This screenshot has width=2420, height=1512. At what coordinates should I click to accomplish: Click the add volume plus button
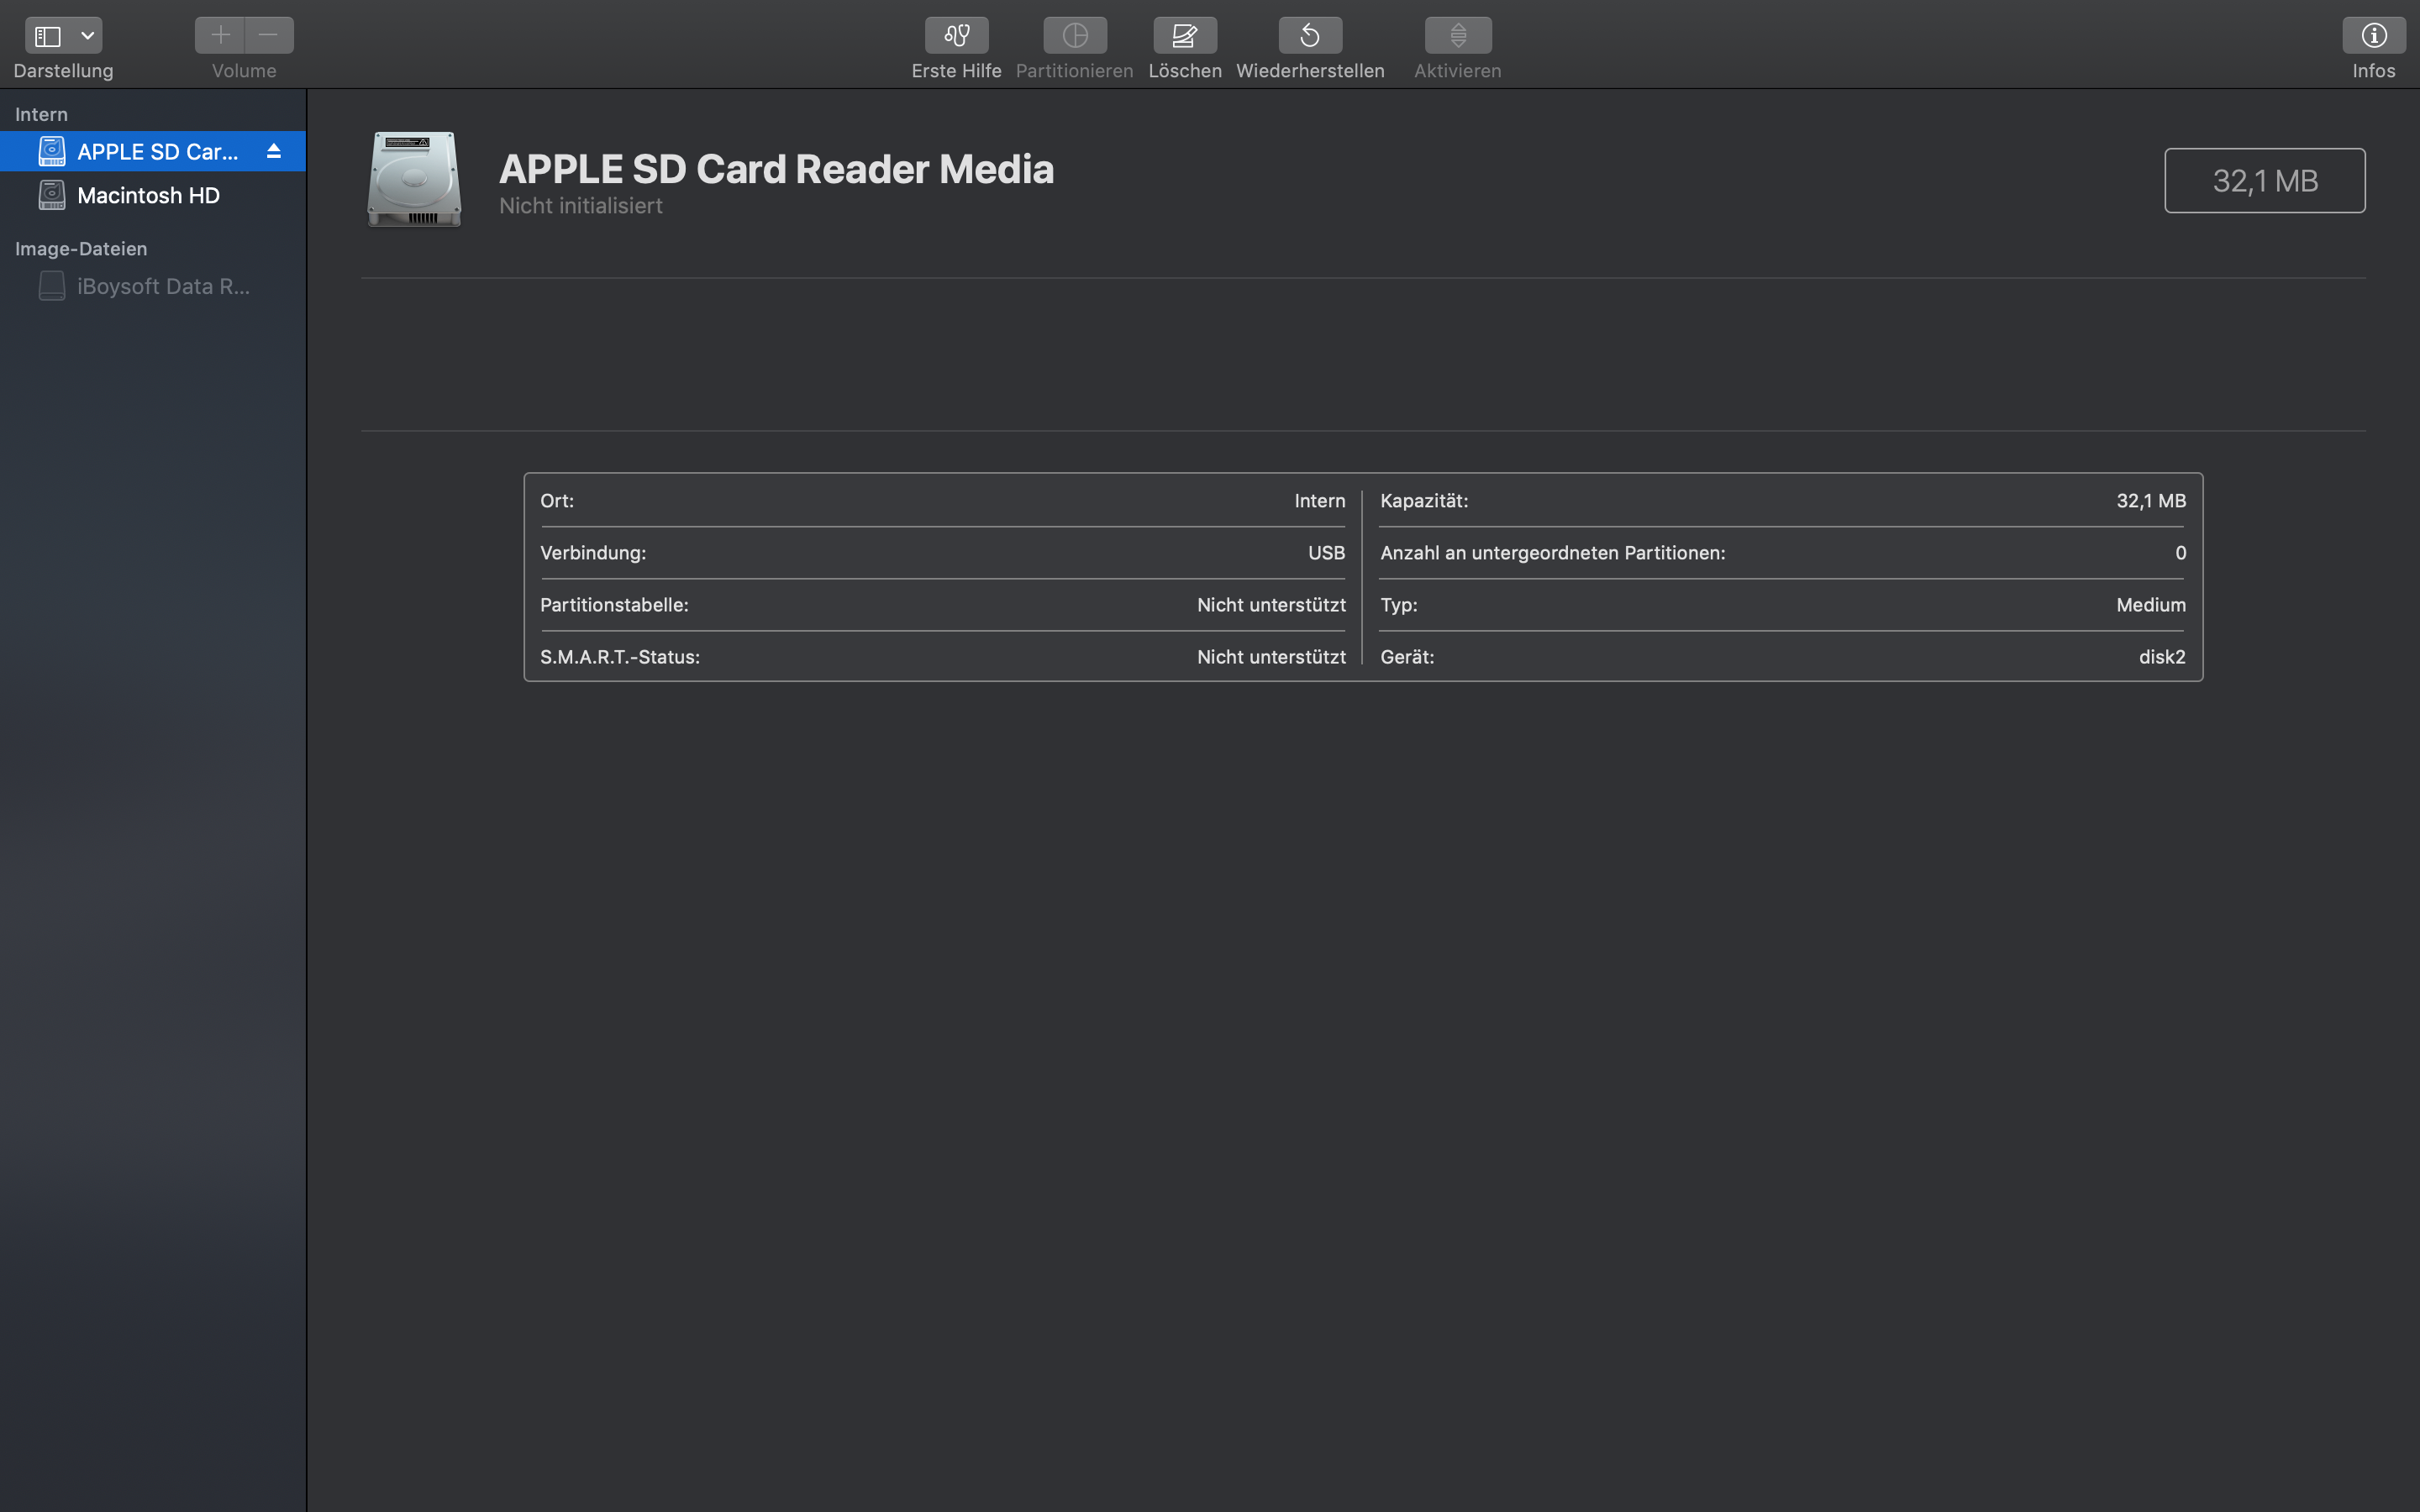point(220,35)
